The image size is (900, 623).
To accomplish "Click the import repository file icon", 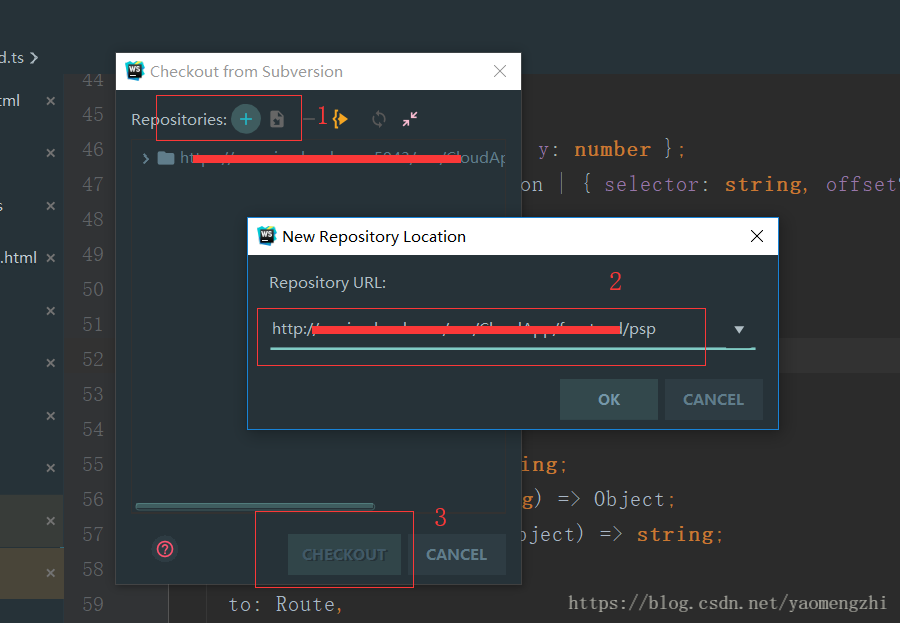I will pyautogui.click(x=277, y=119).
